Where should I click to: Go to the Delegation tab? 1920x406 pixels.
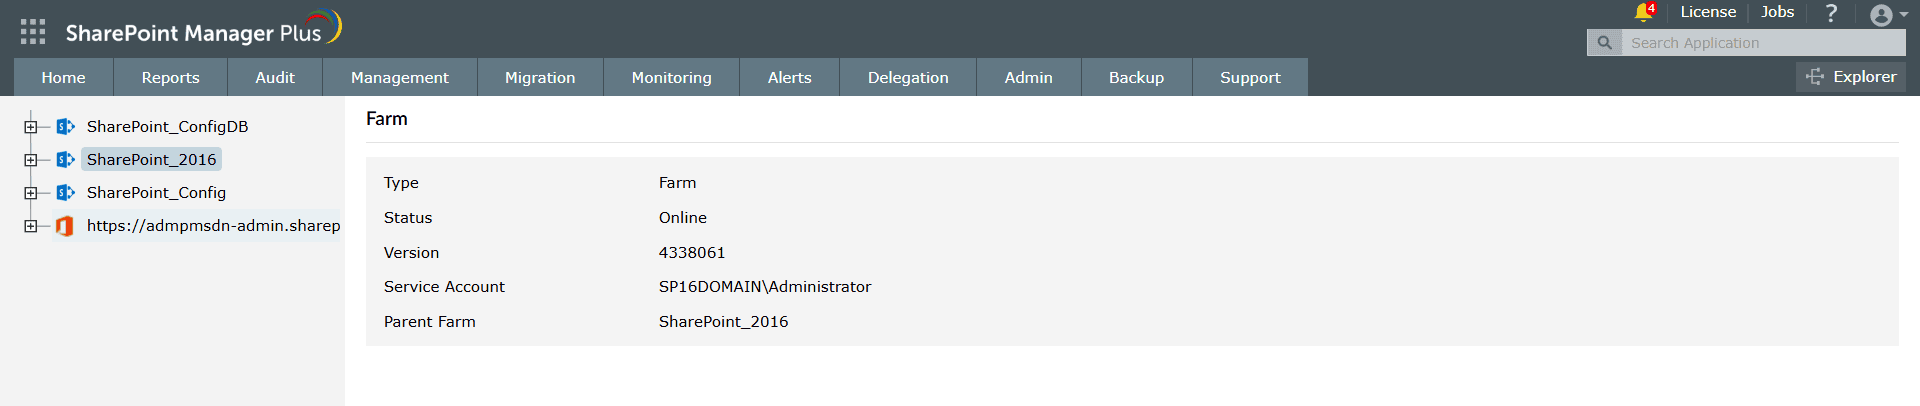click(x=908, y=78)
